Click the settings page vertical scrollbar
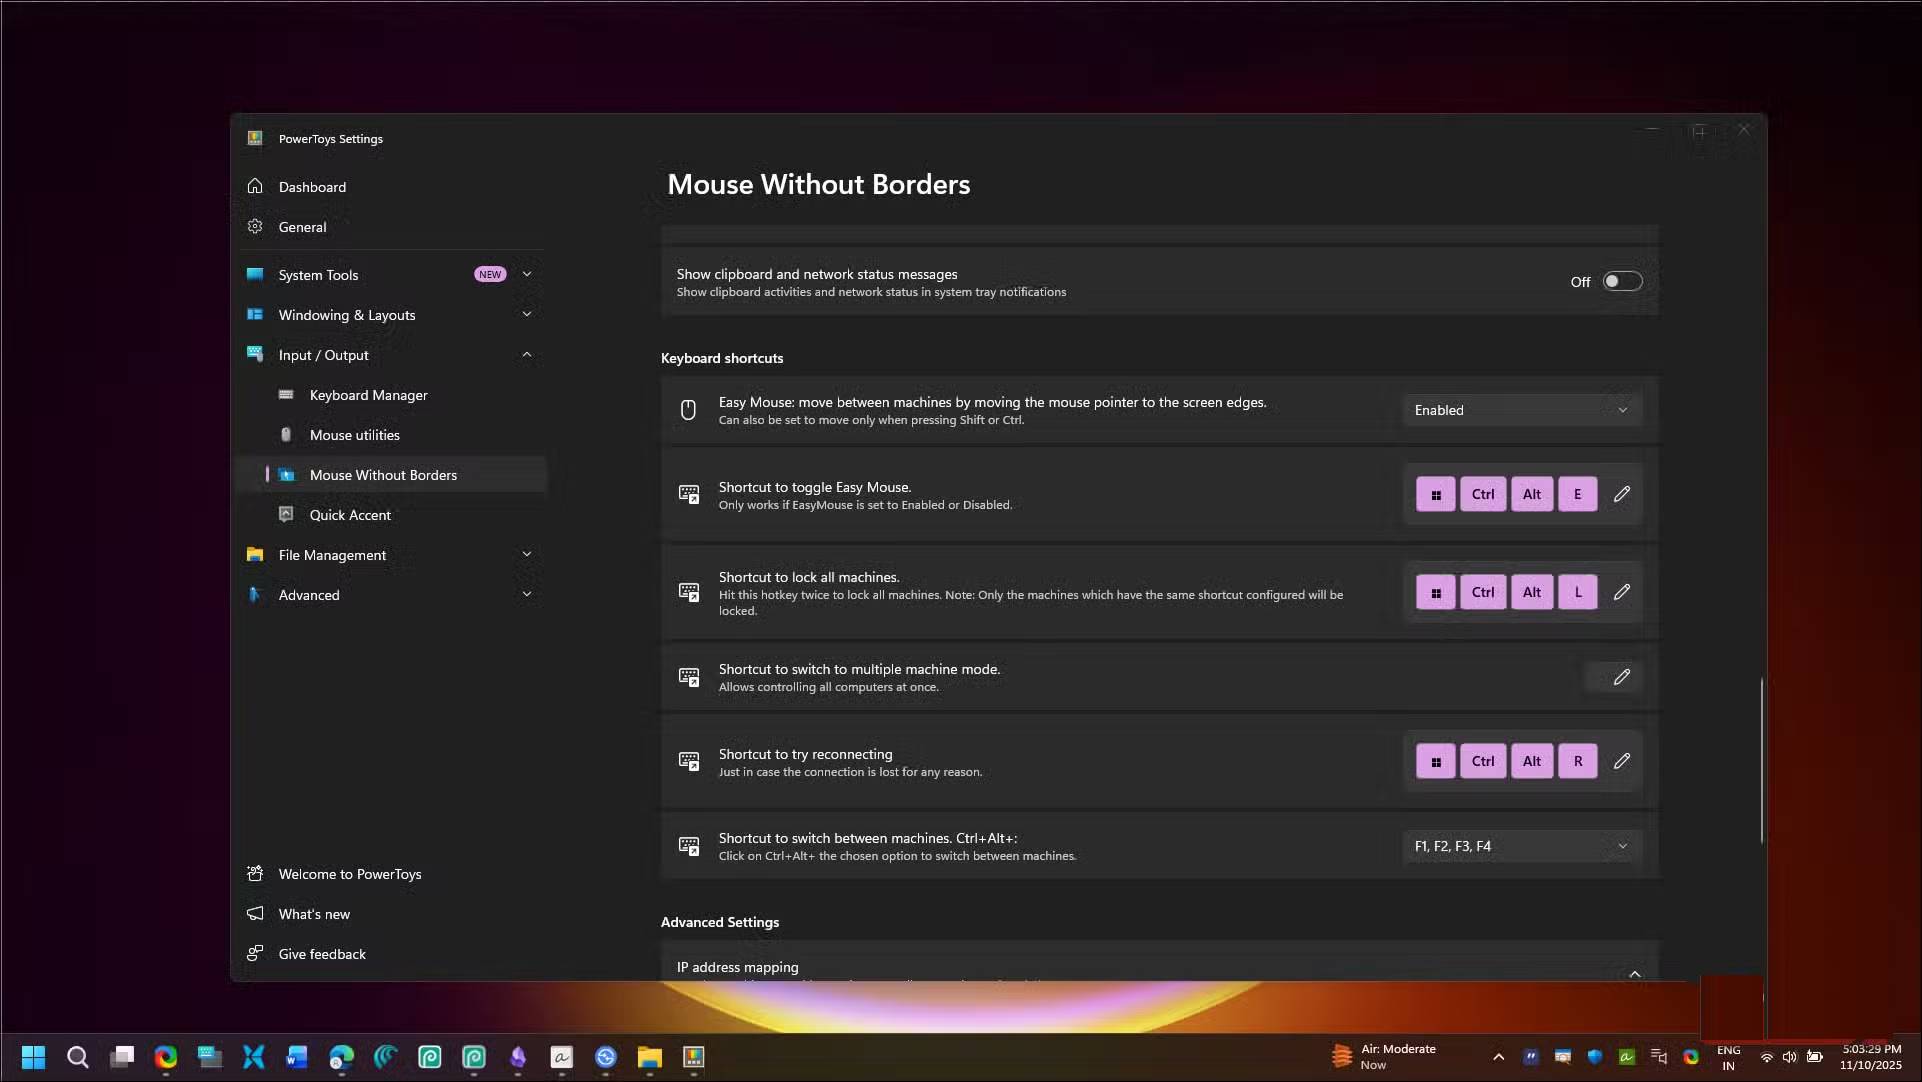The width and height of the screenshot is (1922, 1082). pos(1761,760)
